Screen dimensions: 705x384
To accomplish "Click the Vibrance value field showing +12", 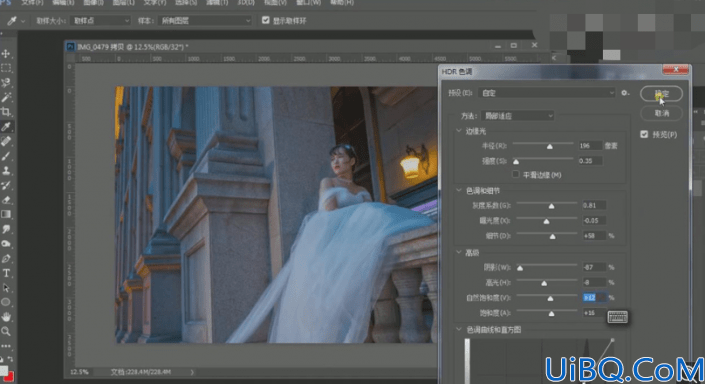I will [x=594, y=297].
